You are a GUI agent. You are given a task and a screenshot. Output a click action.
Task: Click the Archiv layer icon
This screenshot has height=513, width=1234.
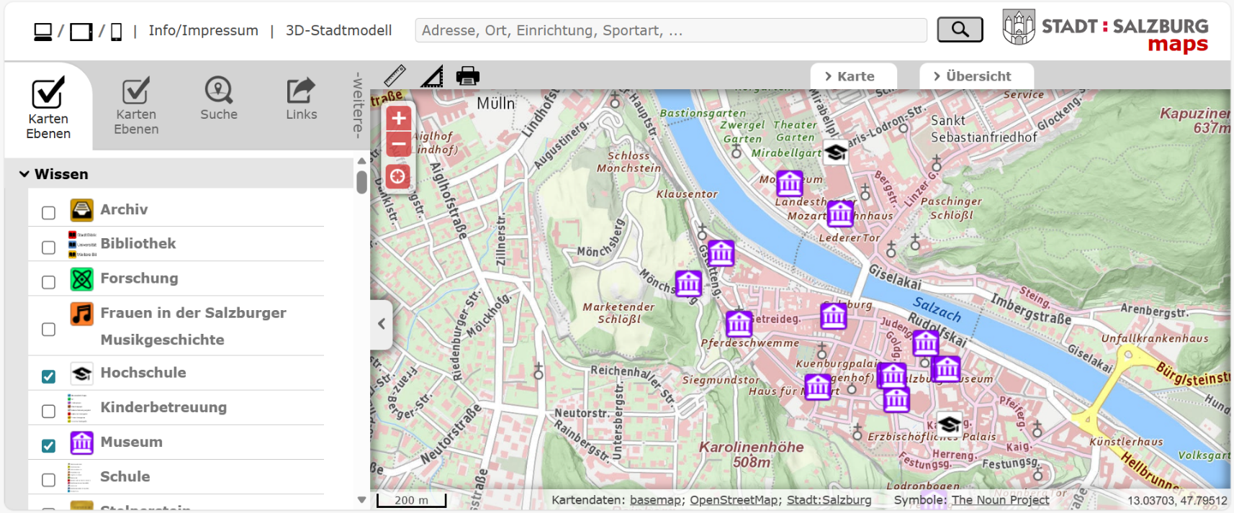pos(82,210)
